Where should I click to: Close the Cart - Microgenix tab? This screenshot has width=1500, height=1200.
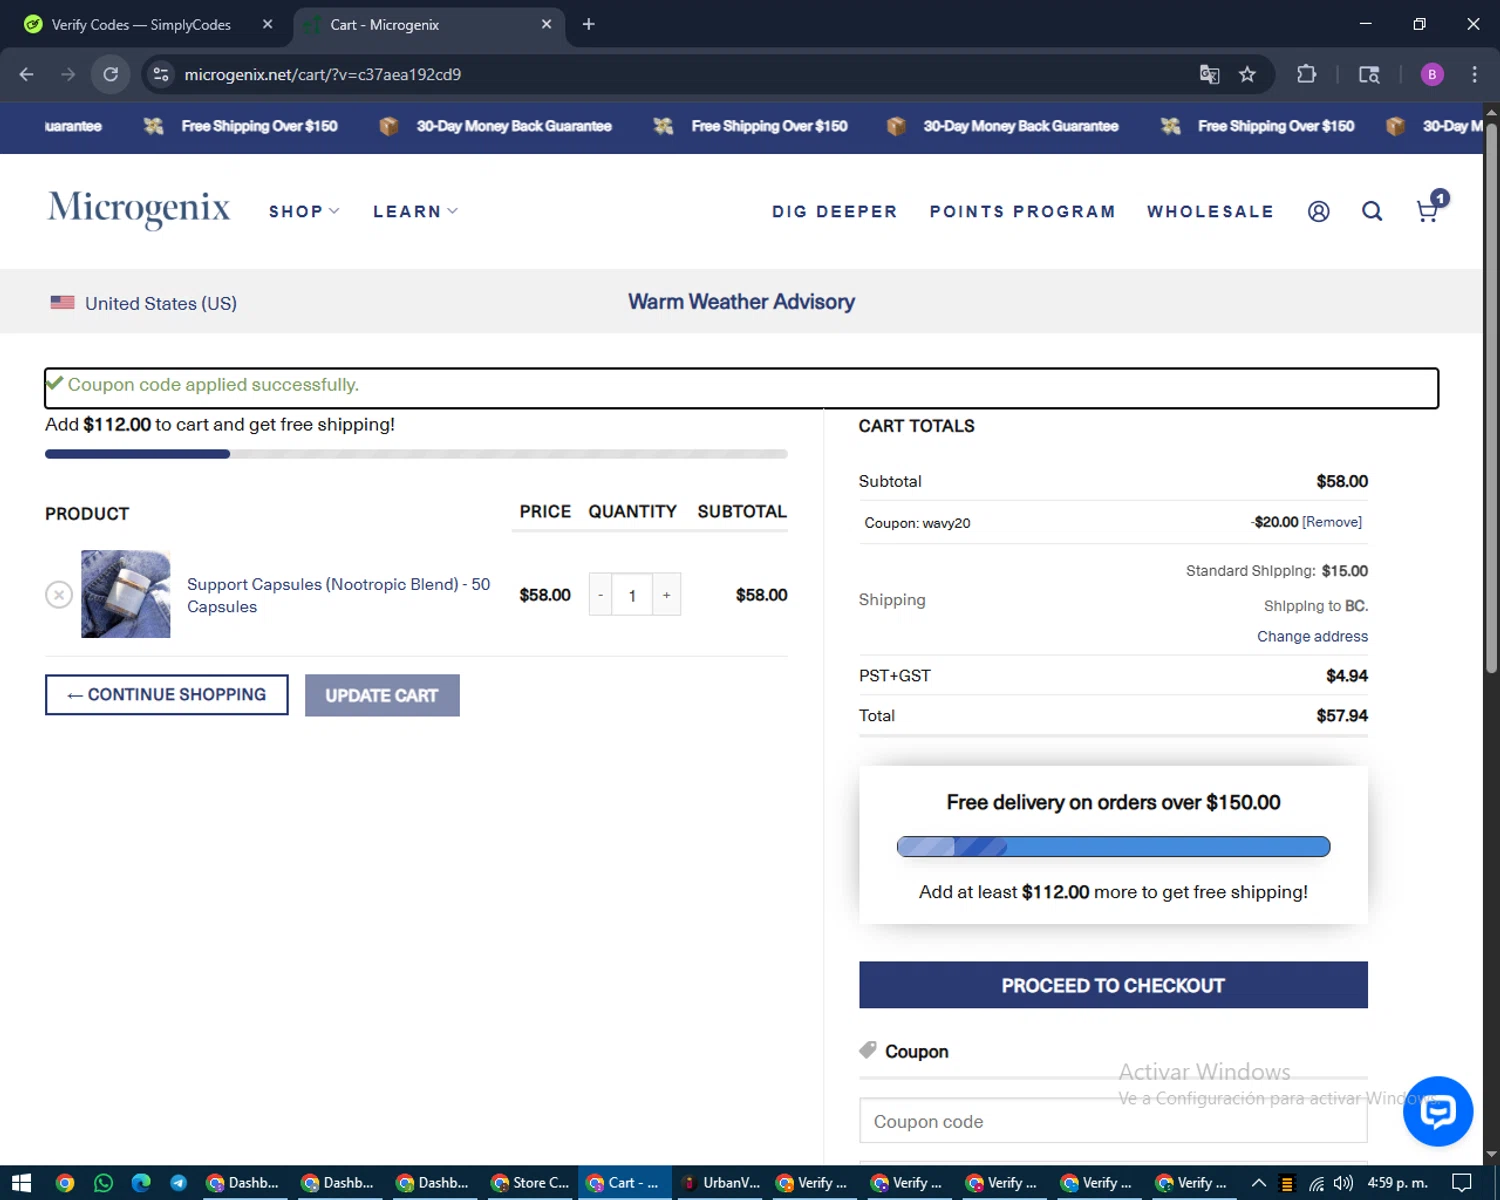tap(546, 24)
